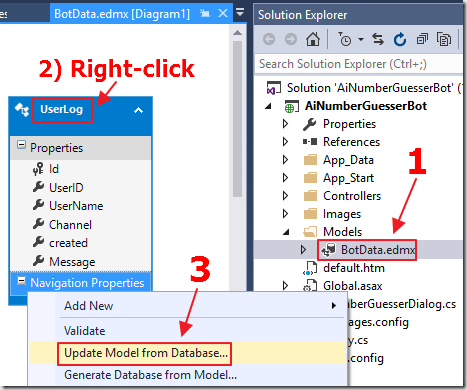Expand the Images folder
Viewport: 467px width, 390px height.
tap(285, 214)
